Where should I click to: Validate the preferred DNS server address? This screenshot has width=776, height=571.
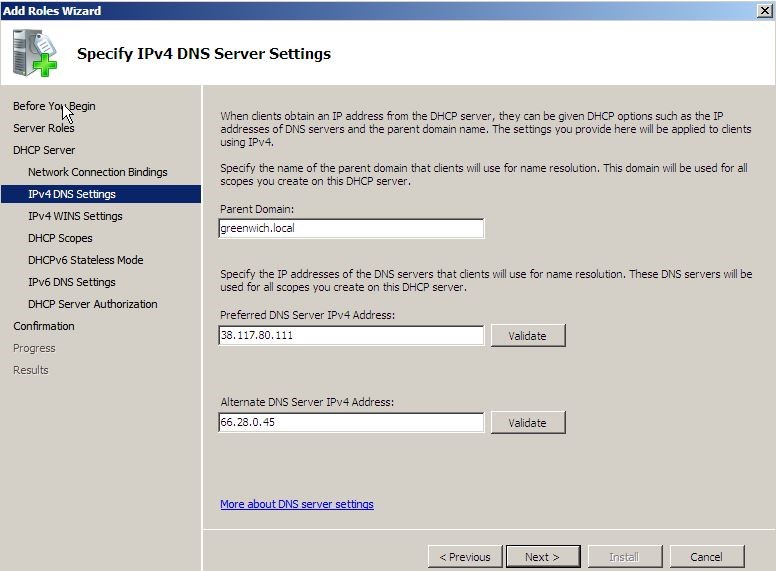(528, 335)
